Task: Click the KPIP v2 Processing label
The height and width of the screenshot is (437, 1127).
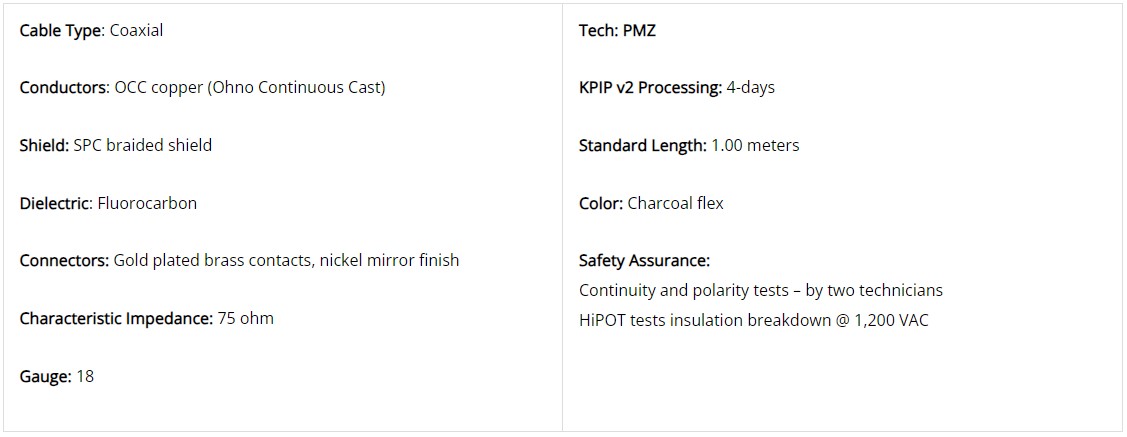Action: 650,88
